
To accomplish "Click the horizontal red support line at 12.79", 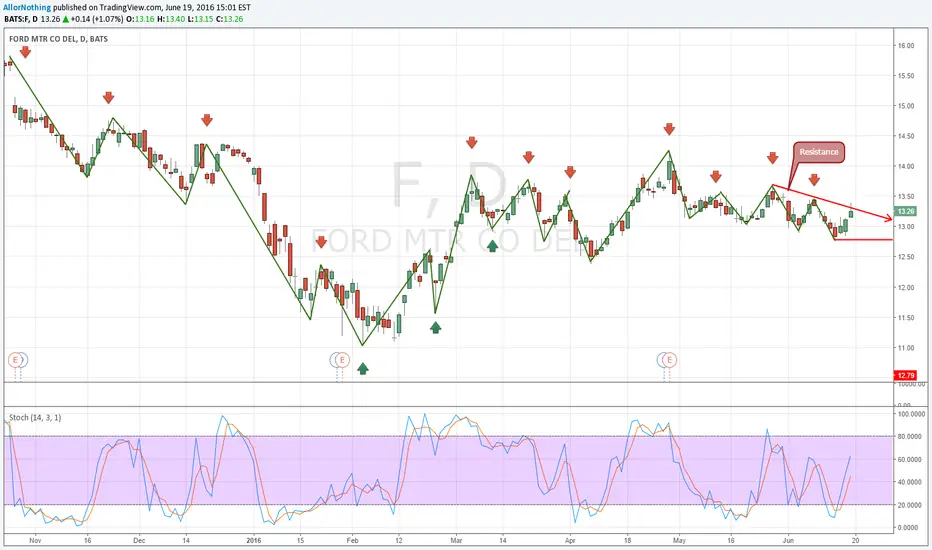I will (x=864, y=240).
